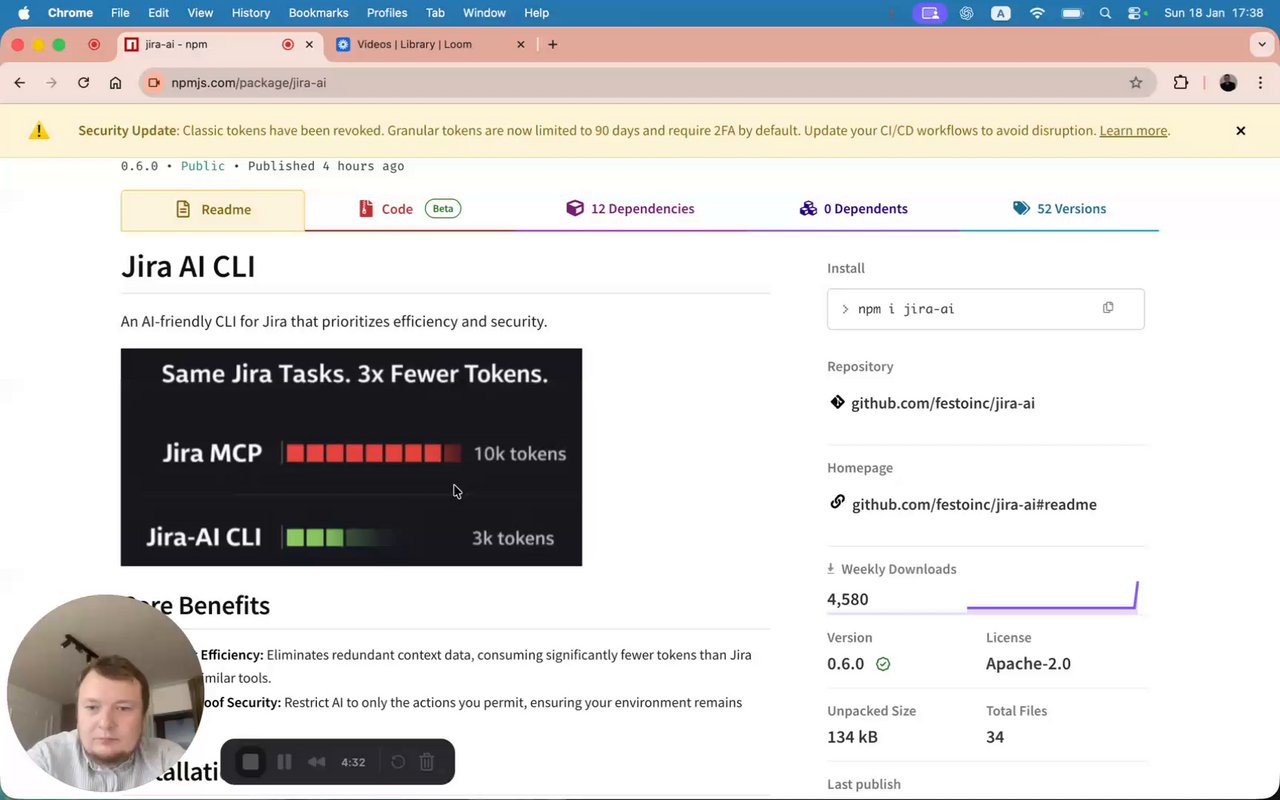
Task: Open the Chrome application menu
Action: coord(70,13)
